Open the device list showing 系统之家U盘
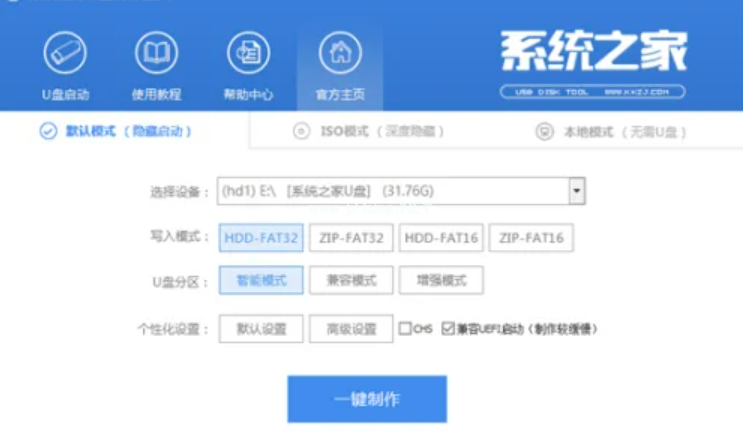 tap(390, 191)
